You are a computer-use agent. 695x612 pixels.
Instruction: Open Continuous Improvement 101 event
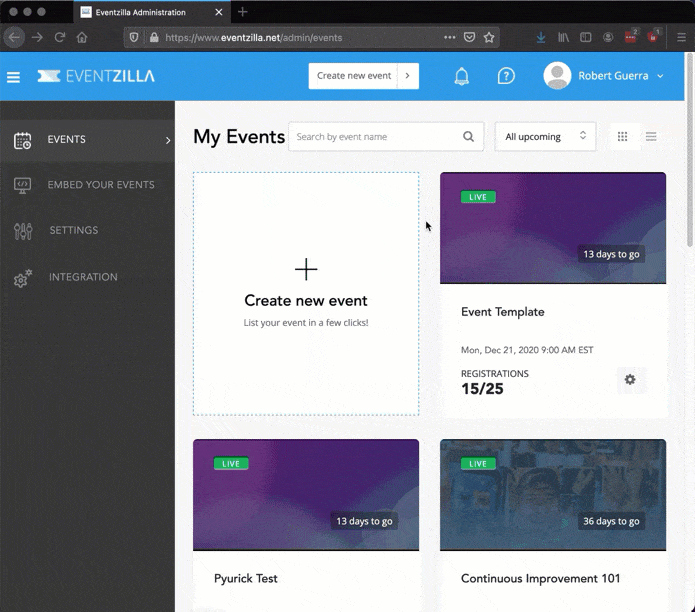click(540, 579)
